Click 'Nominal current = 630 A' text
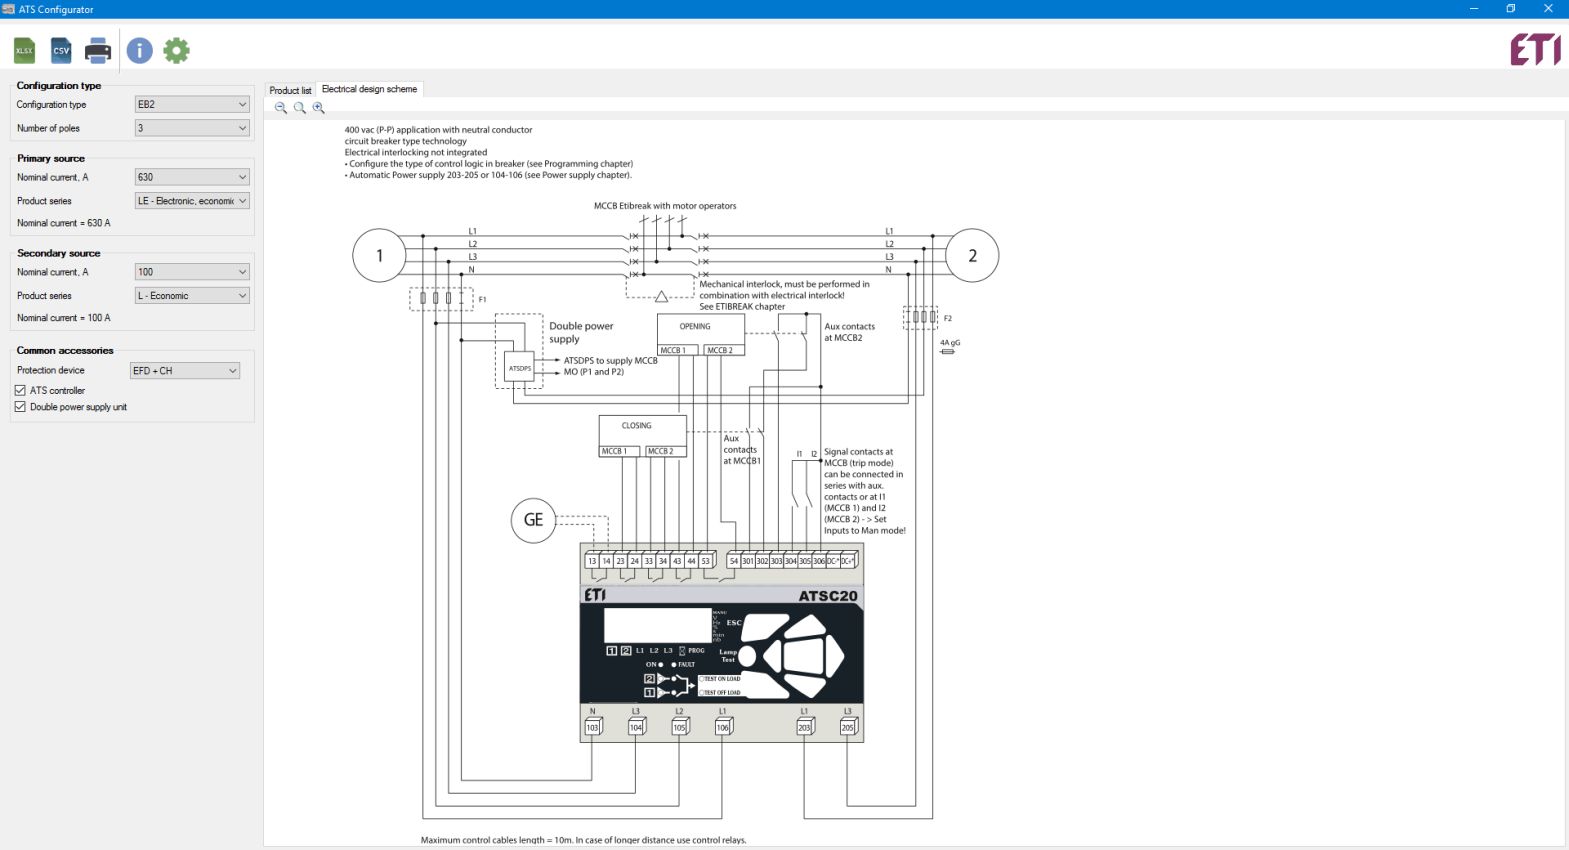Viewport: 1569px width, 850px height. click(64, 223)
